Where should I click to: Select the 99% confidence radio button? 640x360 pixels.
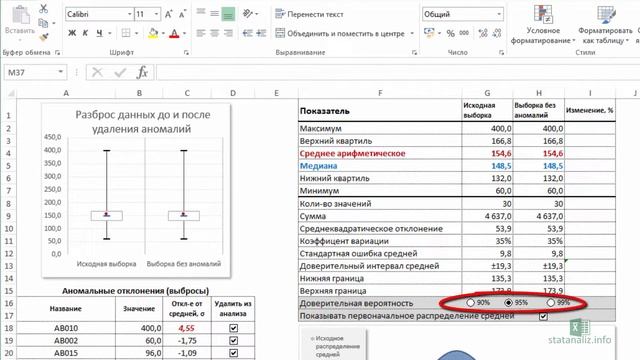click(551, 303)
